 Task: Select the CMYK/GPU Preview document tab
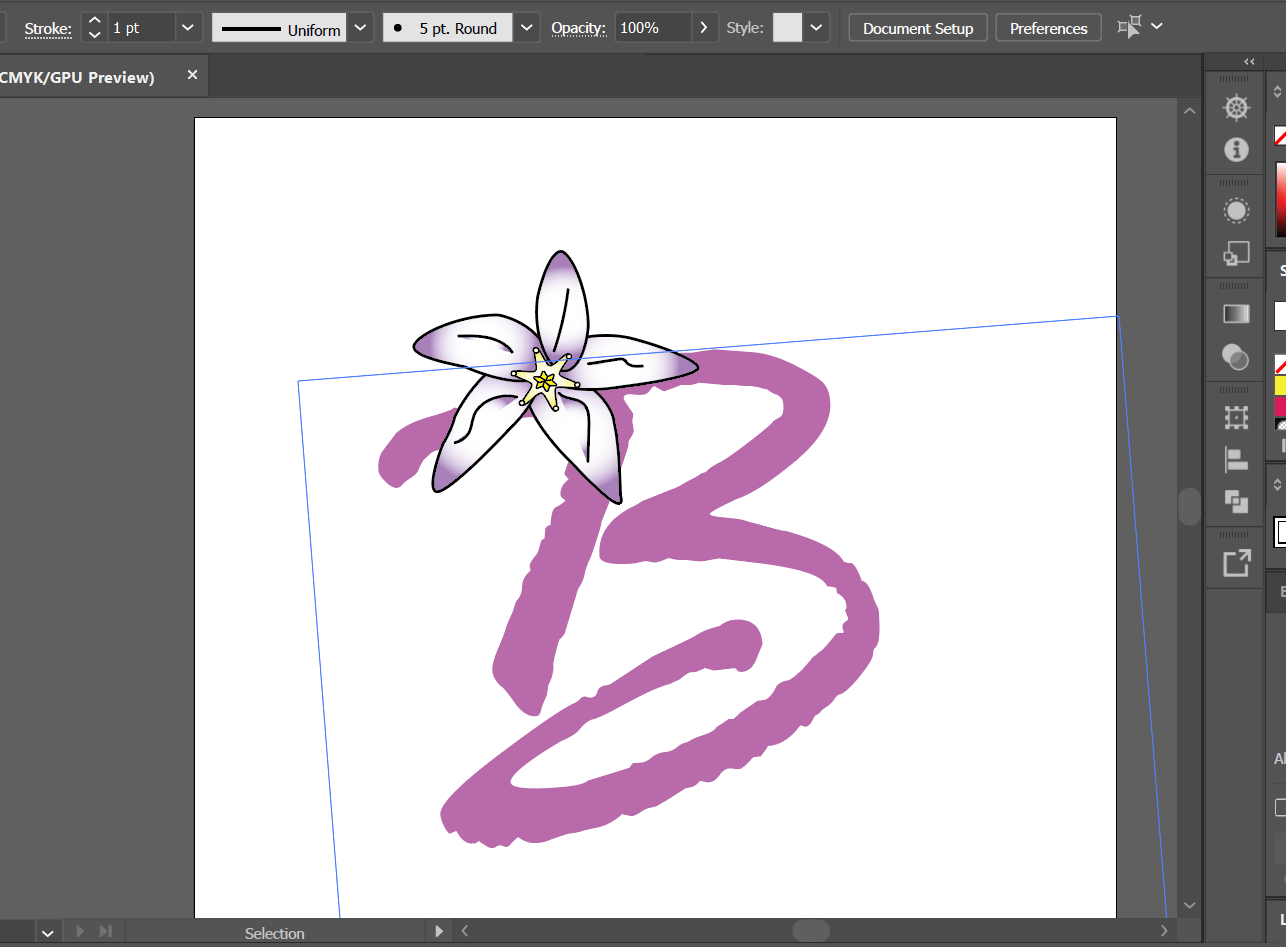pyautogui.click(x=78, y=77)
